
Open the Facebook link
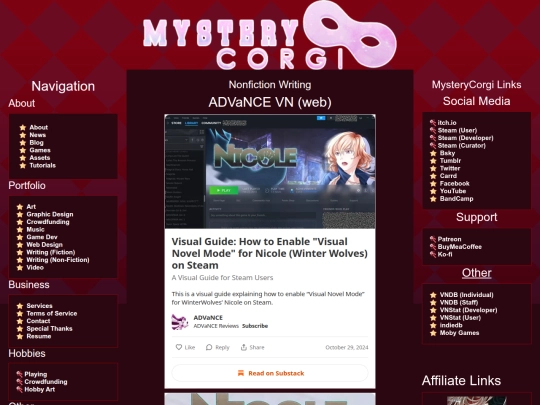[x=455, y=184]
